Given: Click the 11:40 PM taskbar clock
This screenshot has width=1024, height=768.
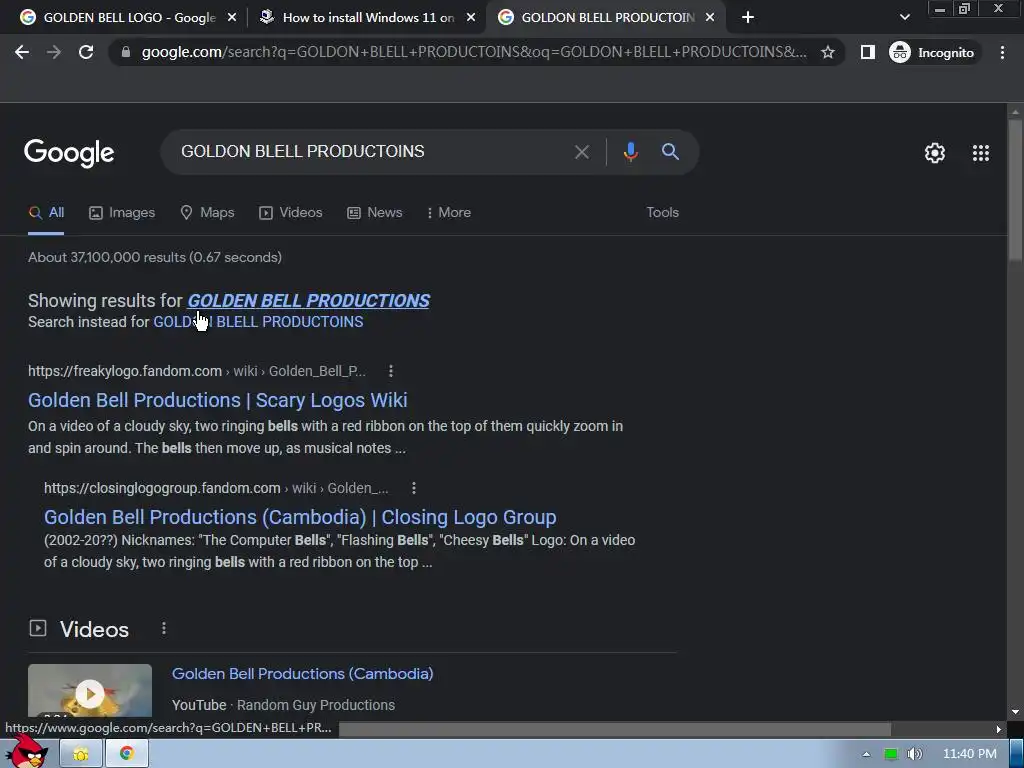Looking at the screenshot, I should tap(970, 754).
